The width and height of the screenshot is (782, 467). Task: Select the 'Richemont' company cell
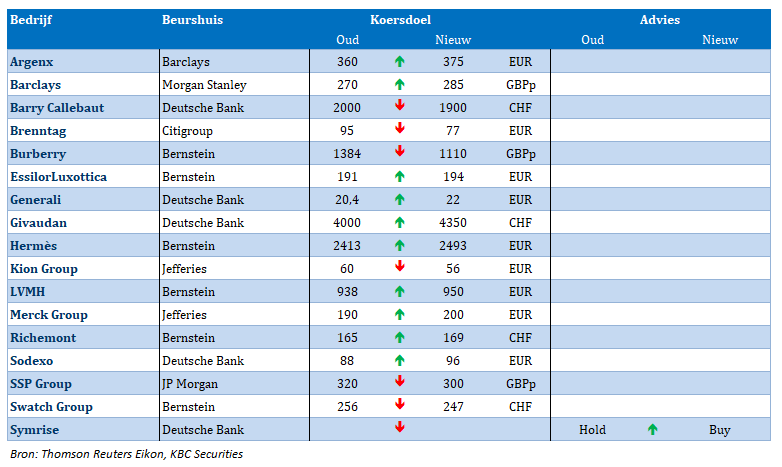83,337
